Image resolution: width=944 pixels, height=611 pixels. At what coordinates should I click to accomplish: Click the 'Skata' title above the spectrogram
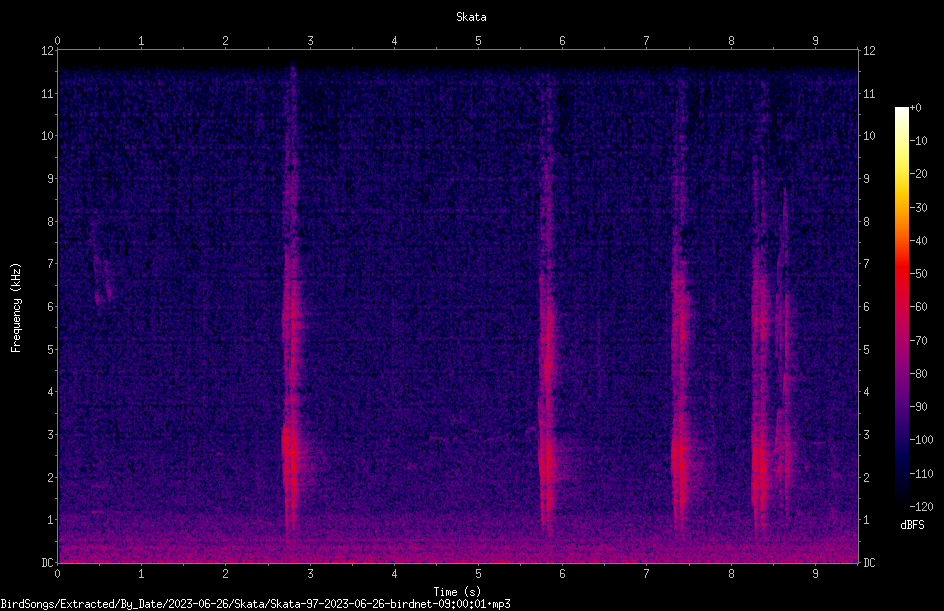tap(471, 17)
